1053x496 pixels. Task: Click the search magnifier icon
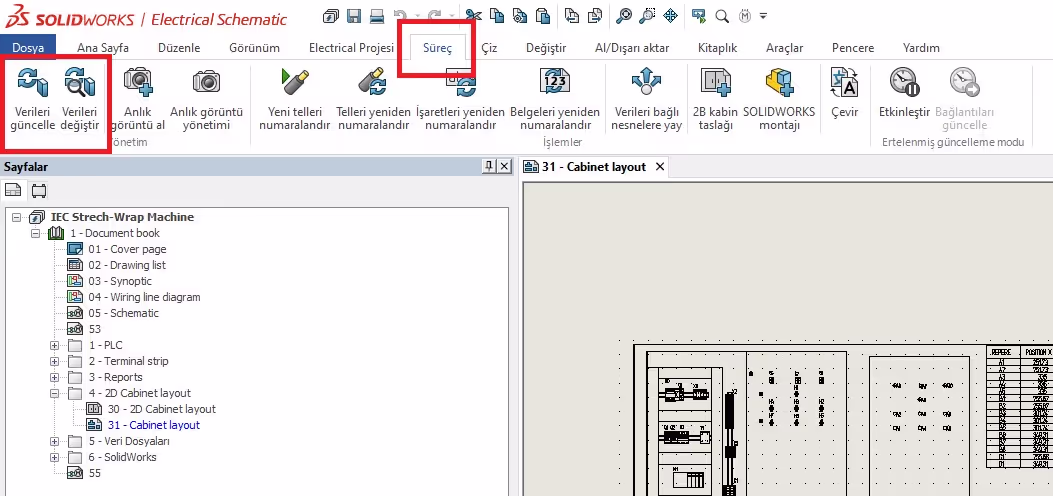click(x=722, y=17)
